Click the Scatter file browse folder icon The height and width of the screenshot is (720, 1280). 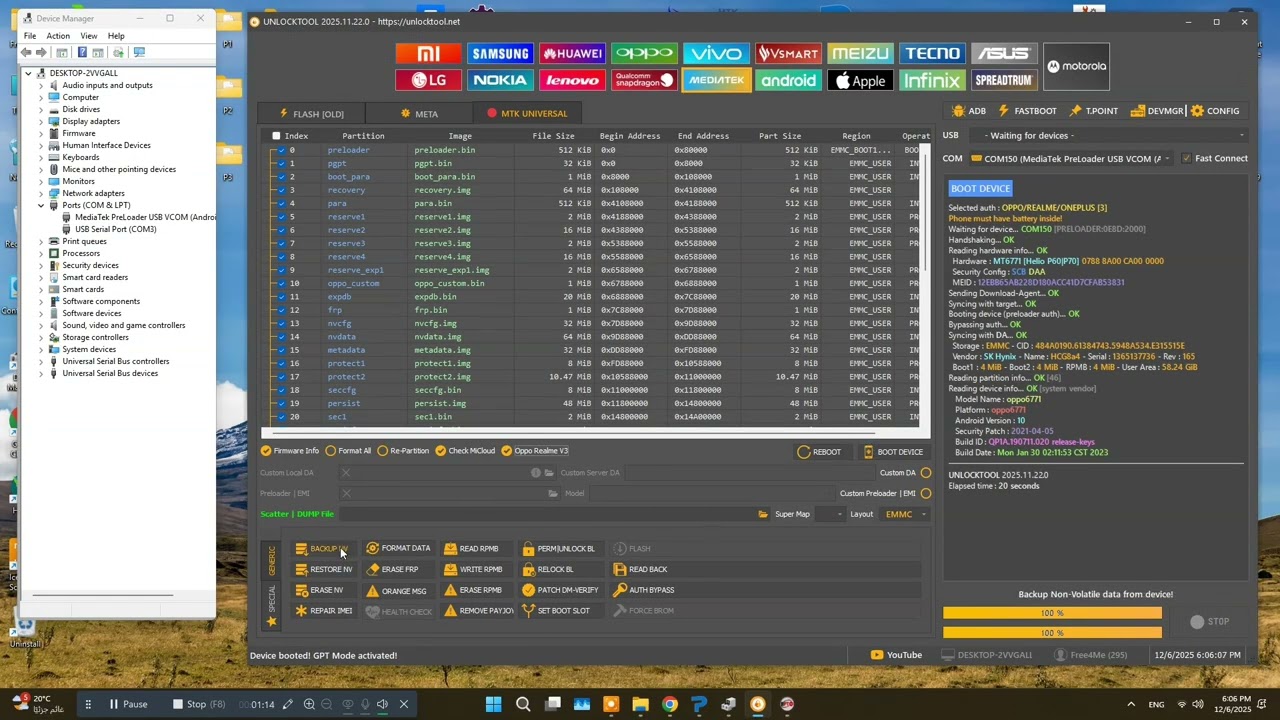[763, 514]
